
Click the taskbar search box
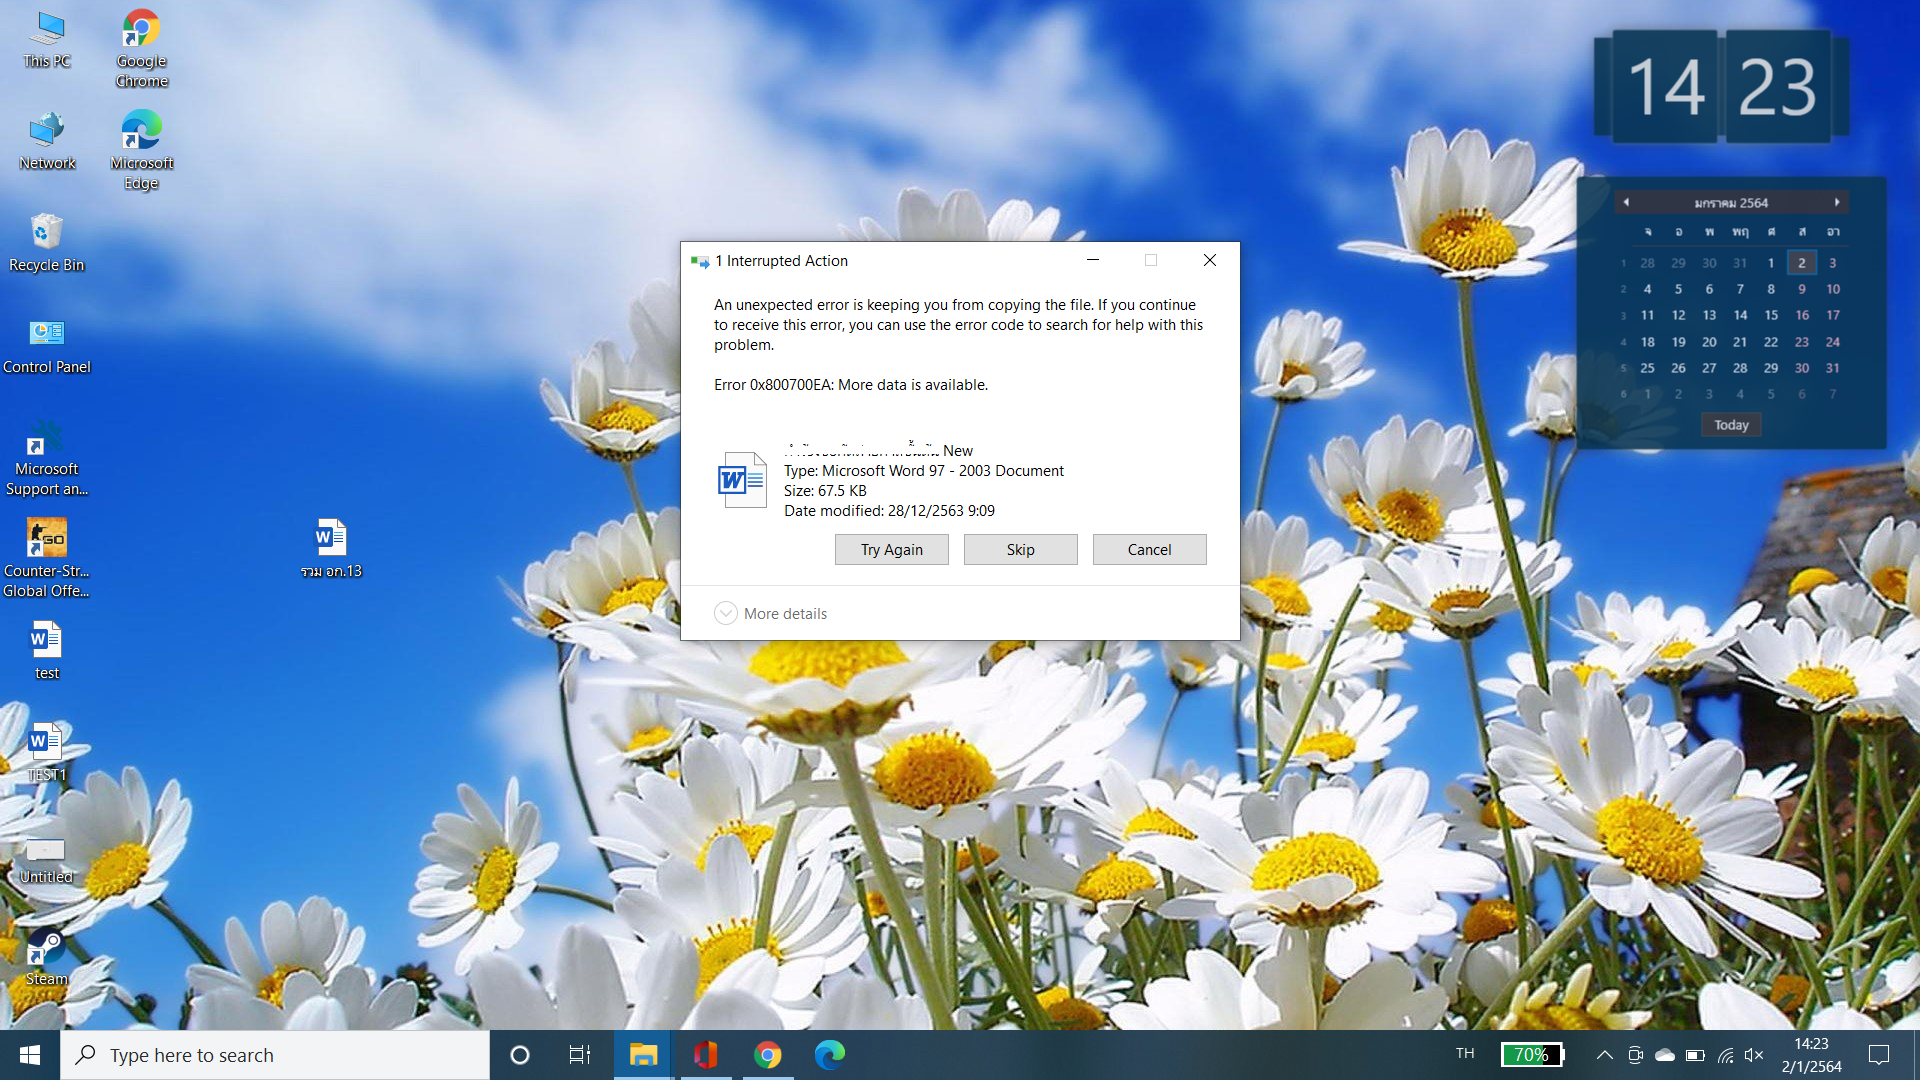click(275, 1055)
